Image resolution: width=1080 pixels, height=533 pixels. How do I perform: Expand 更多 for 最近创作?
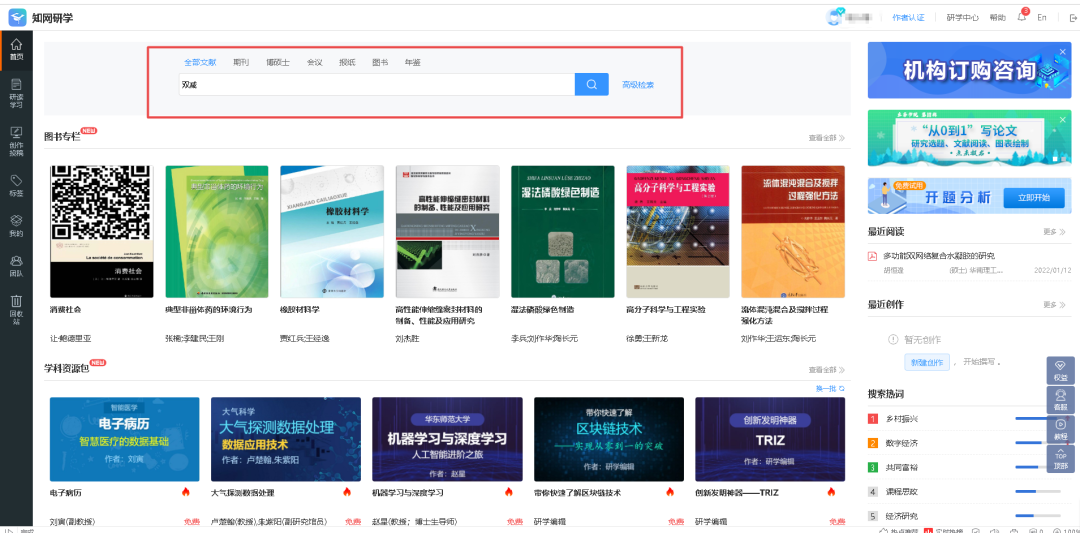click(1055, 304)
